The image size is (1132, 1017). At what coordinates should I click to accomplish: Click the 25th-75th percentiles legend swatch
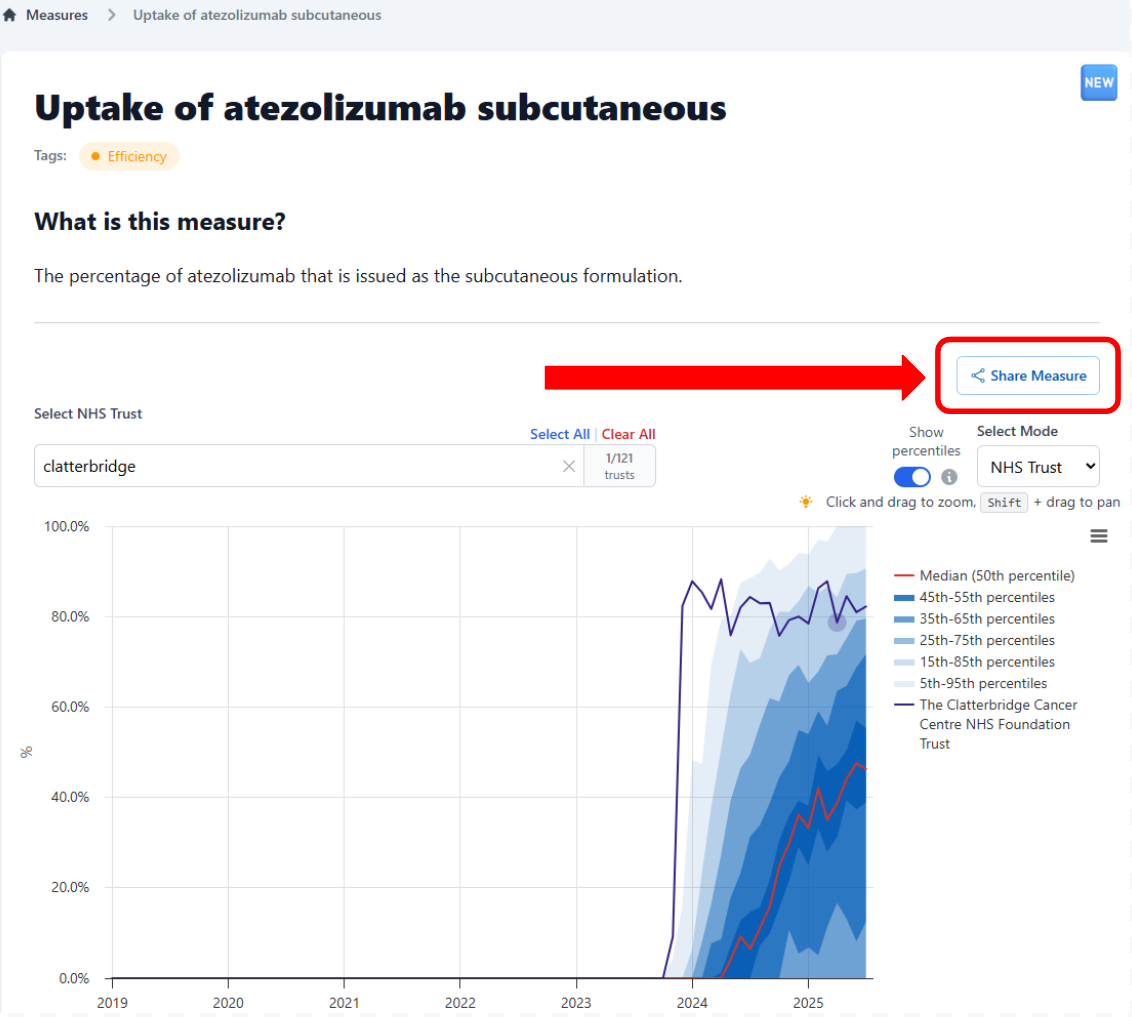(x=904, y=640)
